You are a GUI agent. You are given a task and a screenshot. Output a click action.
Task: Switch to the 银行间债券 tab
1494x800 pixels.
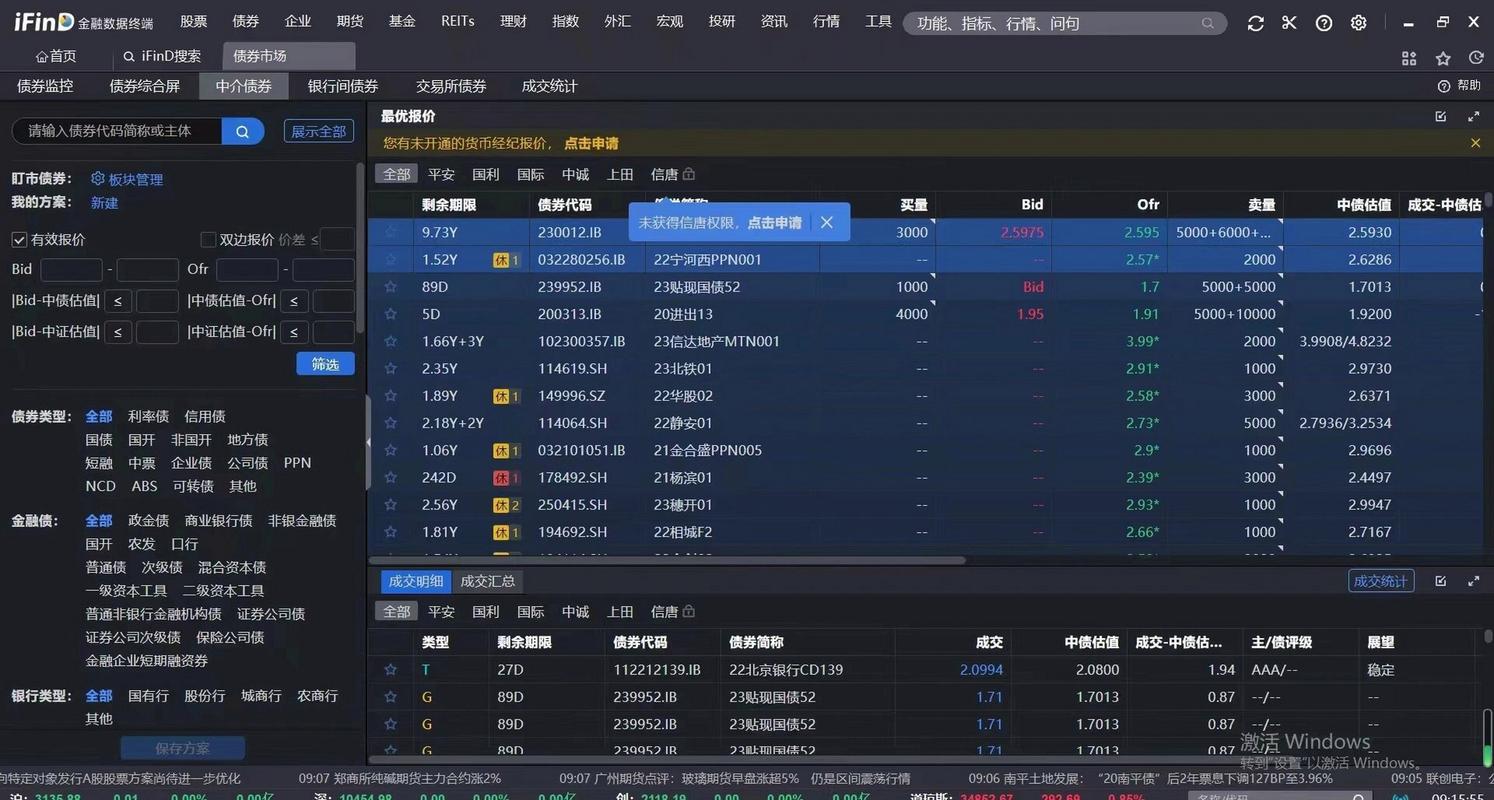point(343,86)
